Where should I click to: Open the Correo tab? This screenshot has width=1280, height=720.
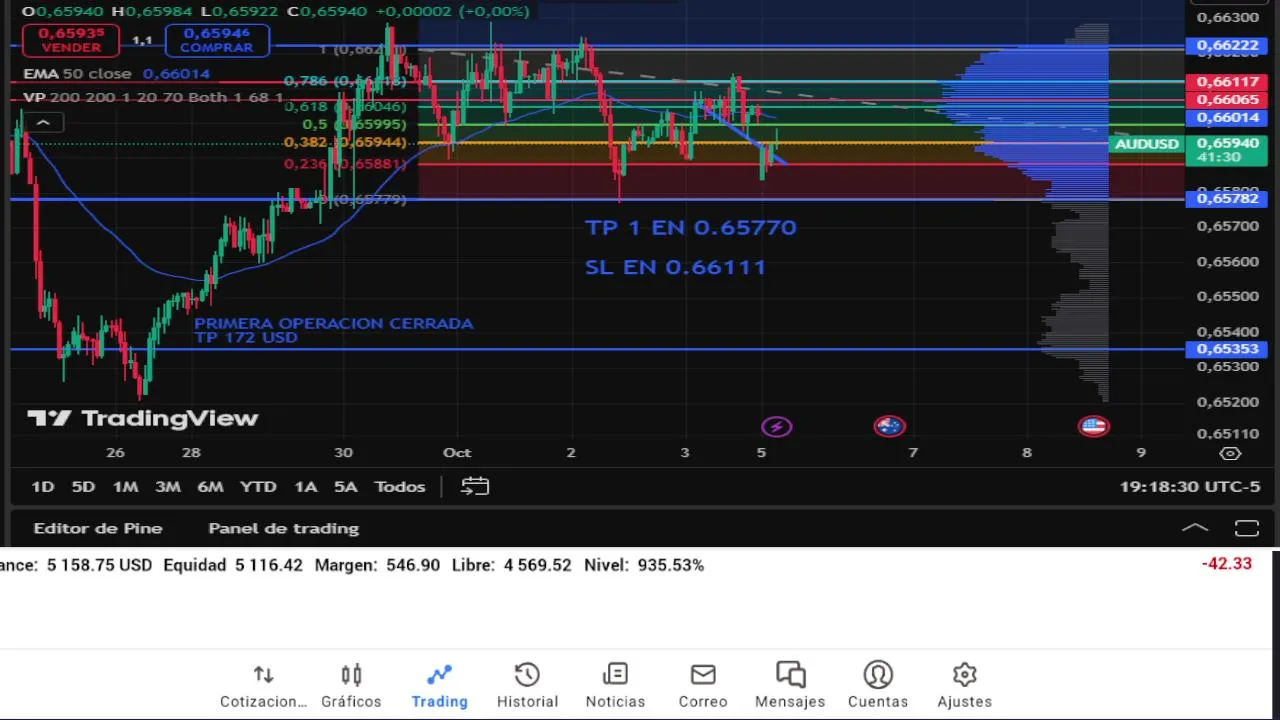pos(703,686)
